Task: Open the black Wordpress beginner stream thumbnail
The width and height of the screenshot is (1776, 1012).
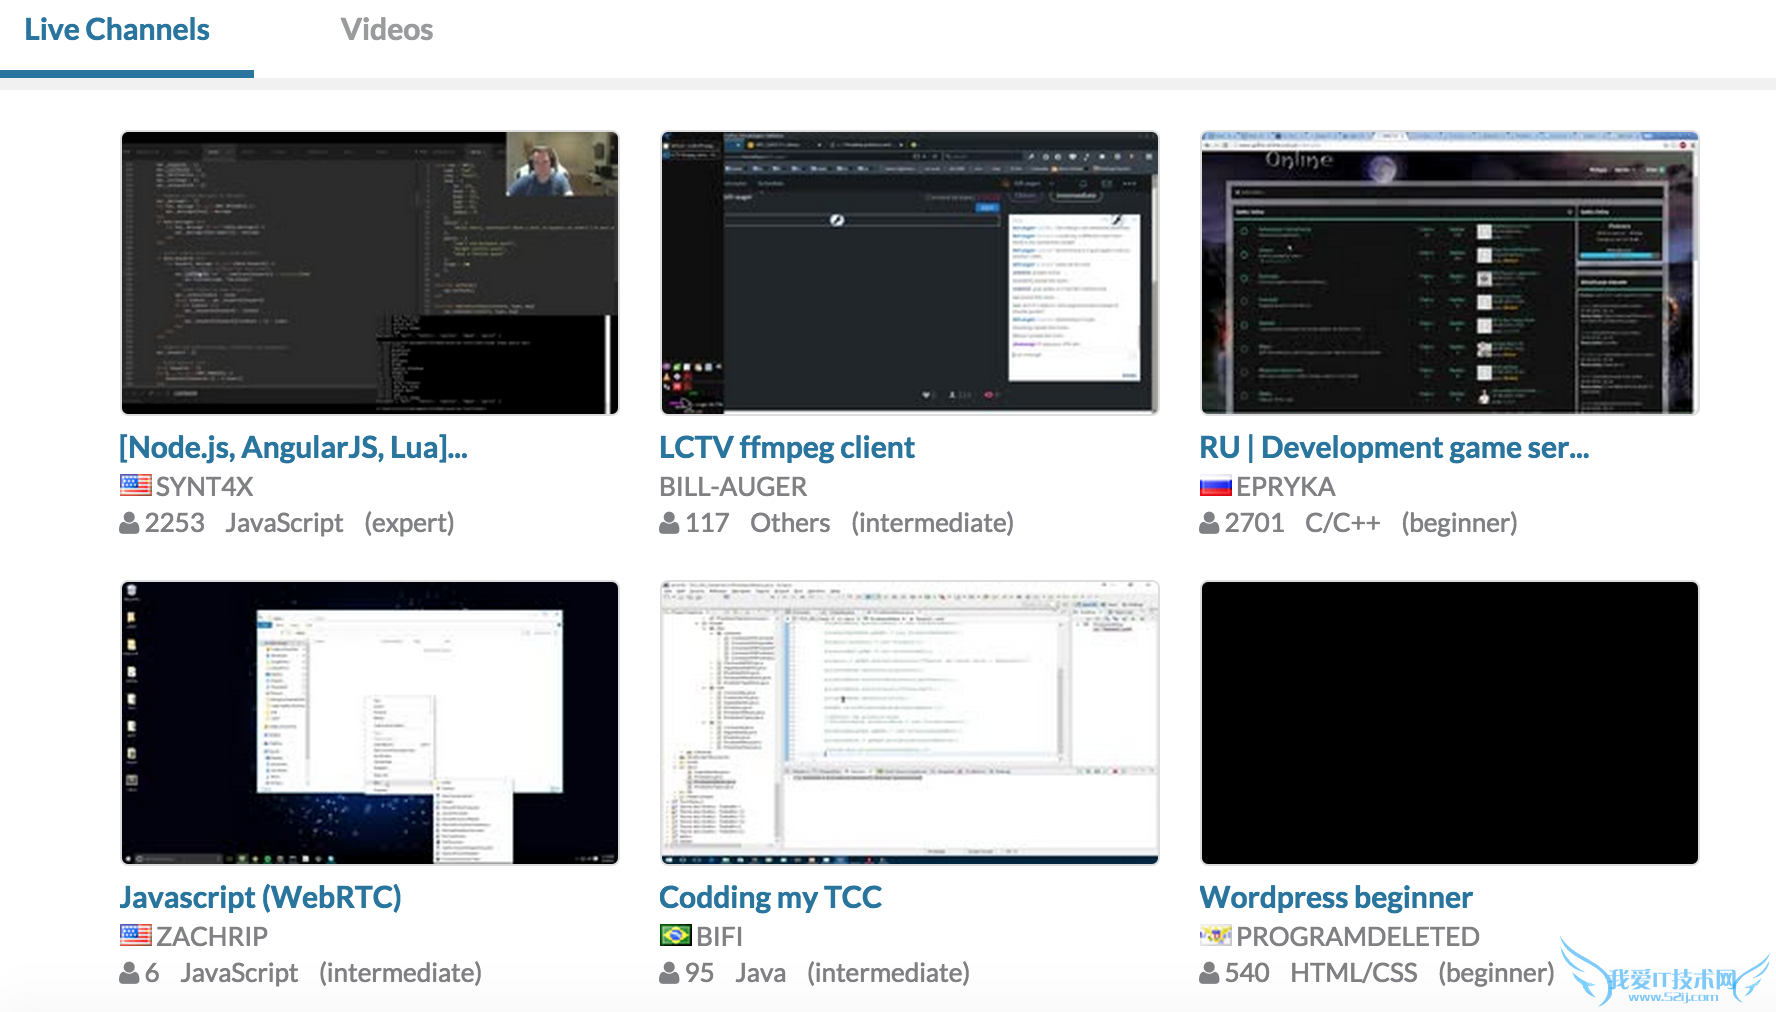Action: click(x=1449, y=723)
